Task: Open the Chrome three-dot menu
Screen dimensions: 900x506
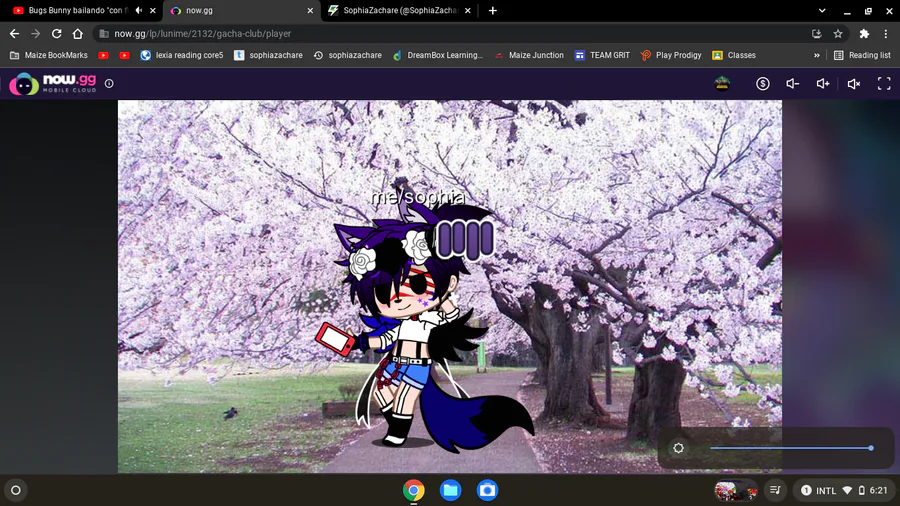Action: pyautogui.click(x=886, y=34)
